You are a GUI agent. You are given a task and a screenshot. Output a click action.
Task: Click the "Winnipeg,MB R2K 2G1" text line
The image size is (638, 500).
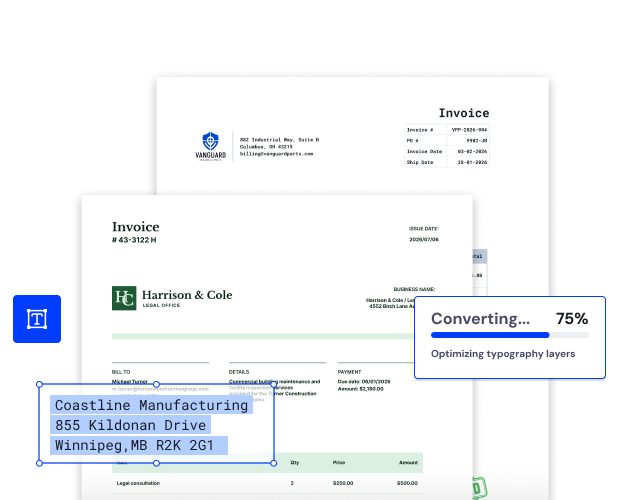click(134, 445)
